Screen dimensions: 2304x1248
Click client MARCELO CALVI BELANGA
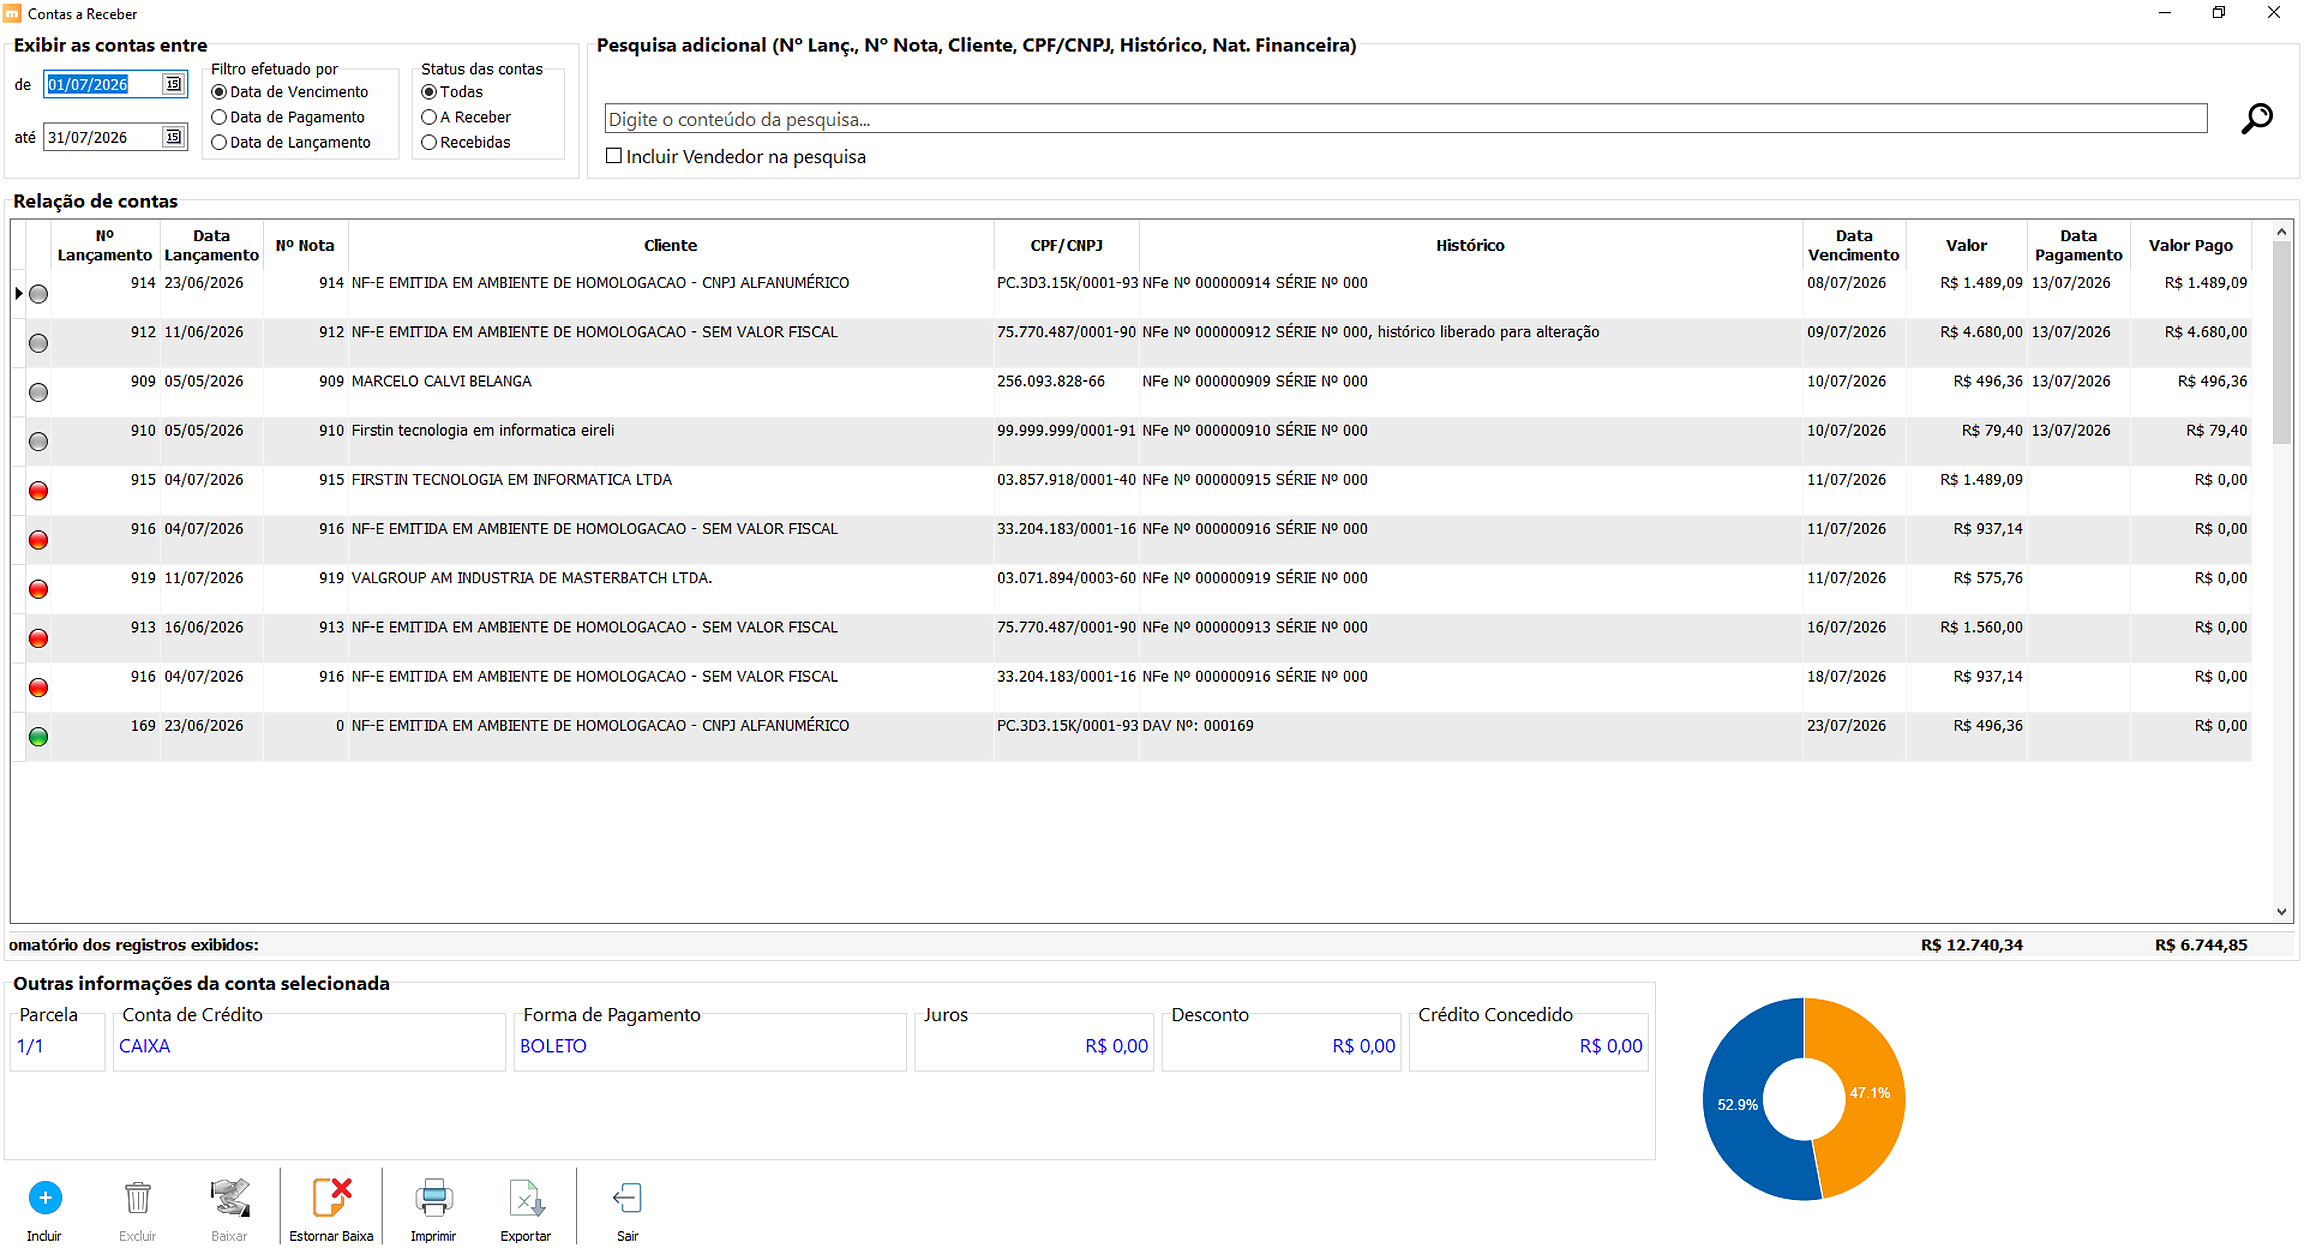441,381
